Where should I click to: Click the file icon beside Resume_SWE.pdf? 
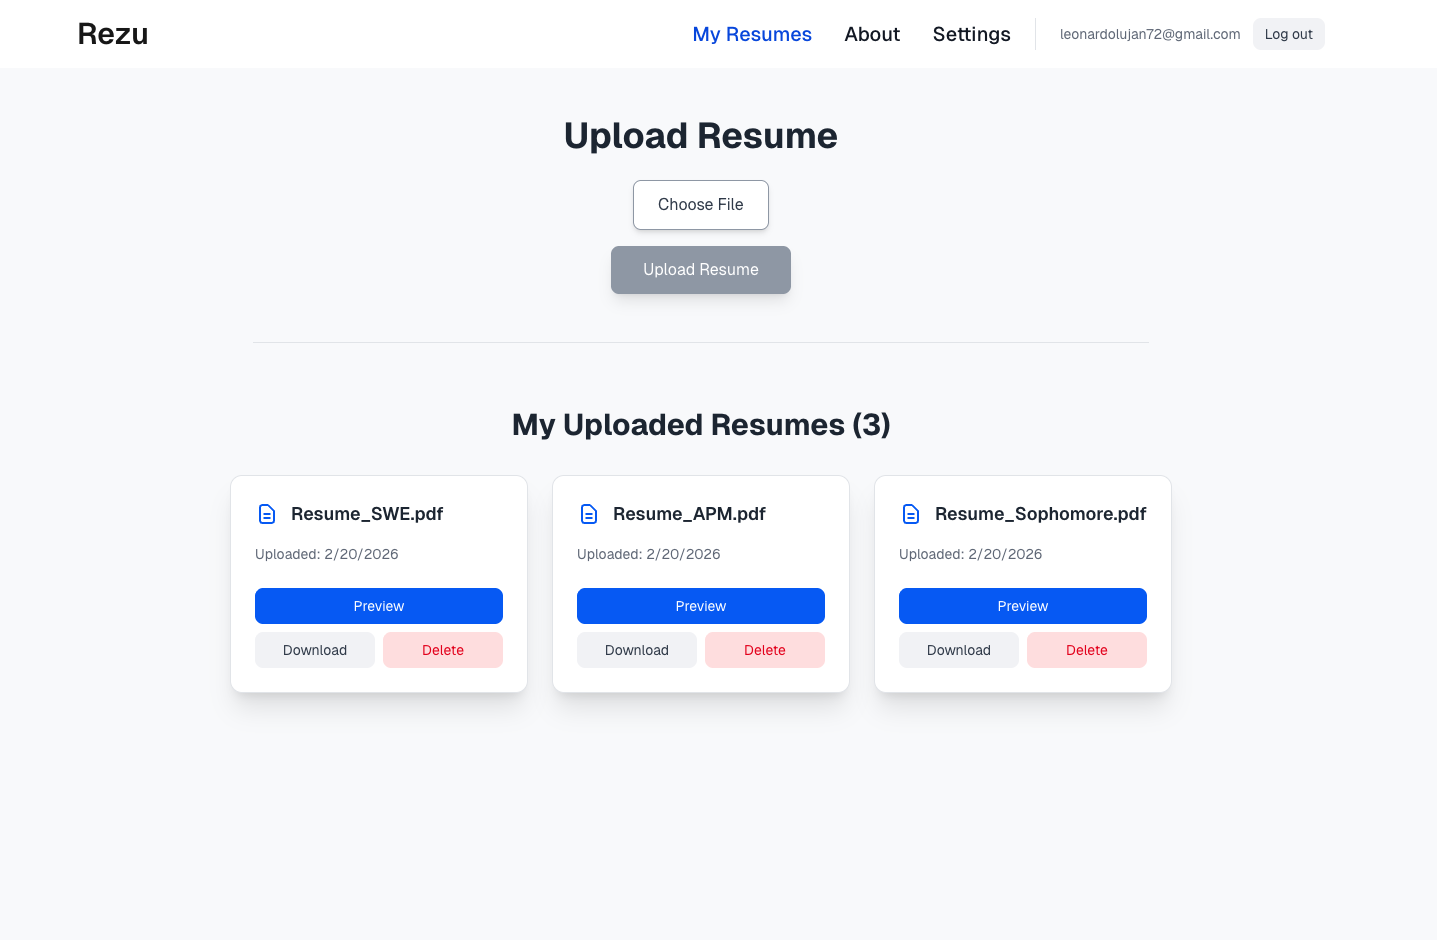click(267, 514)
